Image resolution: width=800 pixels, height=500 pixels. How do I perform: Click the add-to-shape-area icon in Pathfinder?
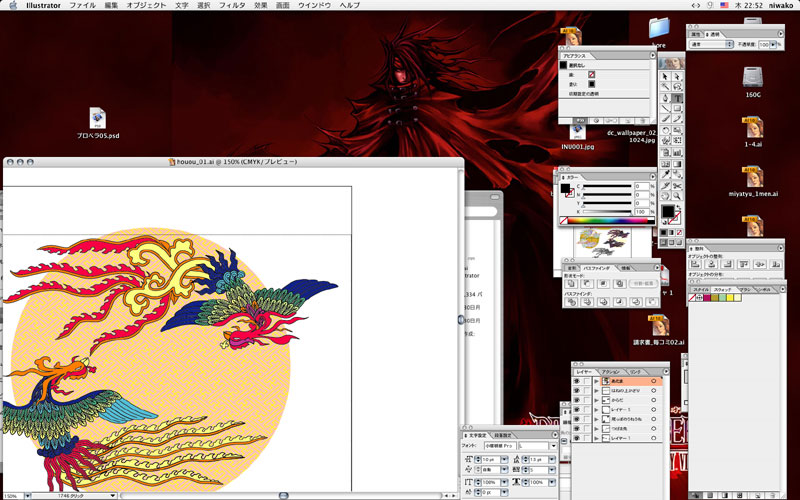(571, 284)
